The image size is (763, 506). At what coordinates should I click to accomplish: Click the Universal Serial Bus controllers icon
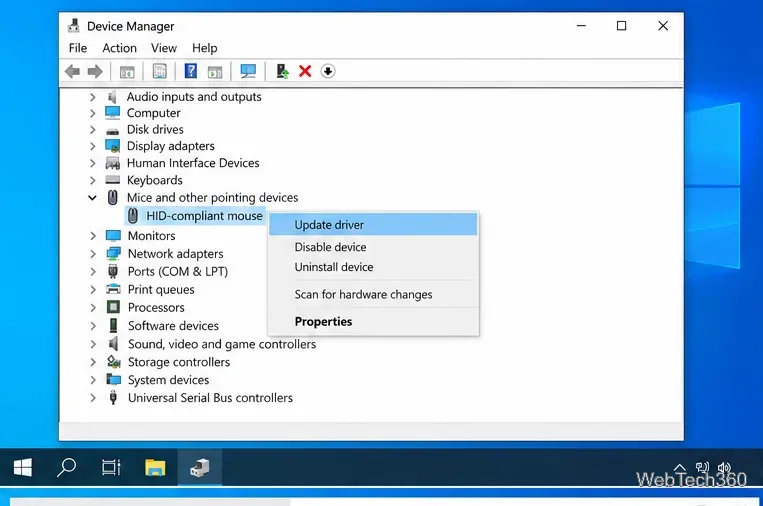point(113,398)
